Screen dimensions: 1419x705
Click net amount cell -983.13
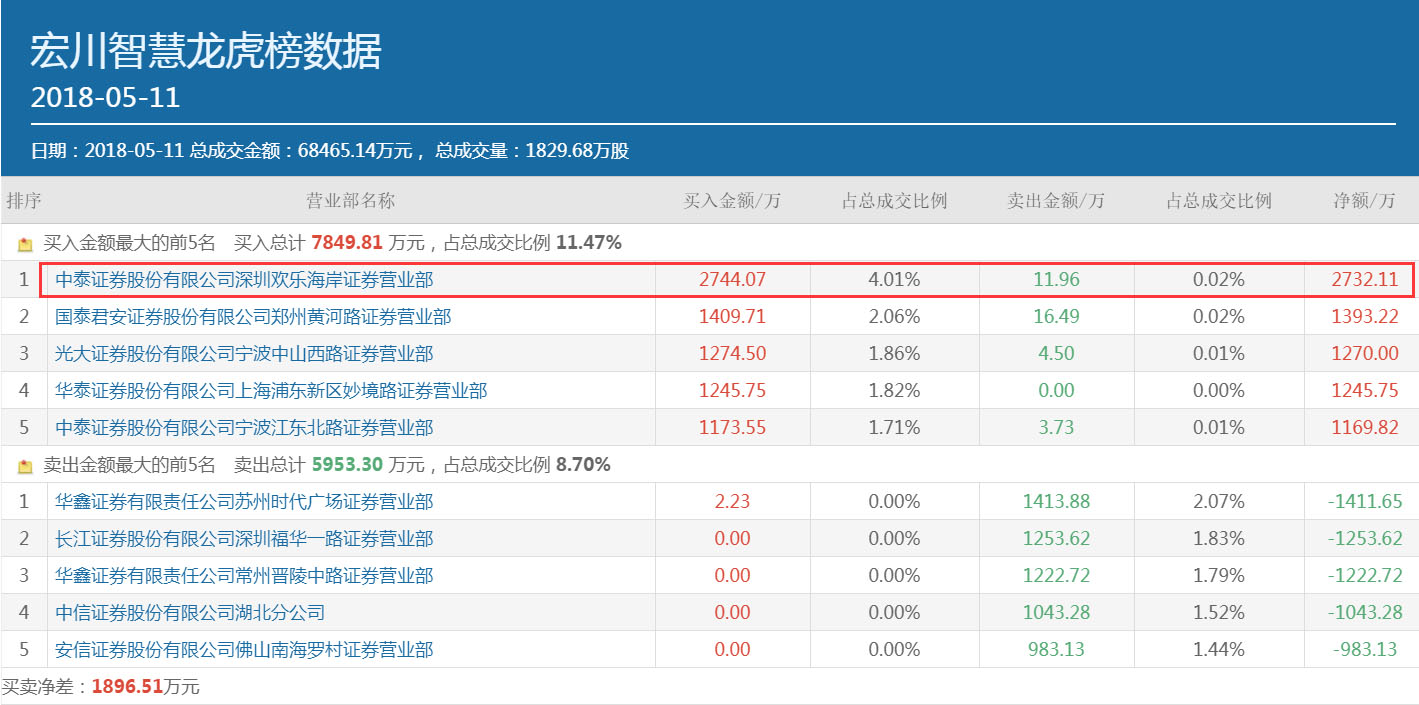(x=1364, y=650)
